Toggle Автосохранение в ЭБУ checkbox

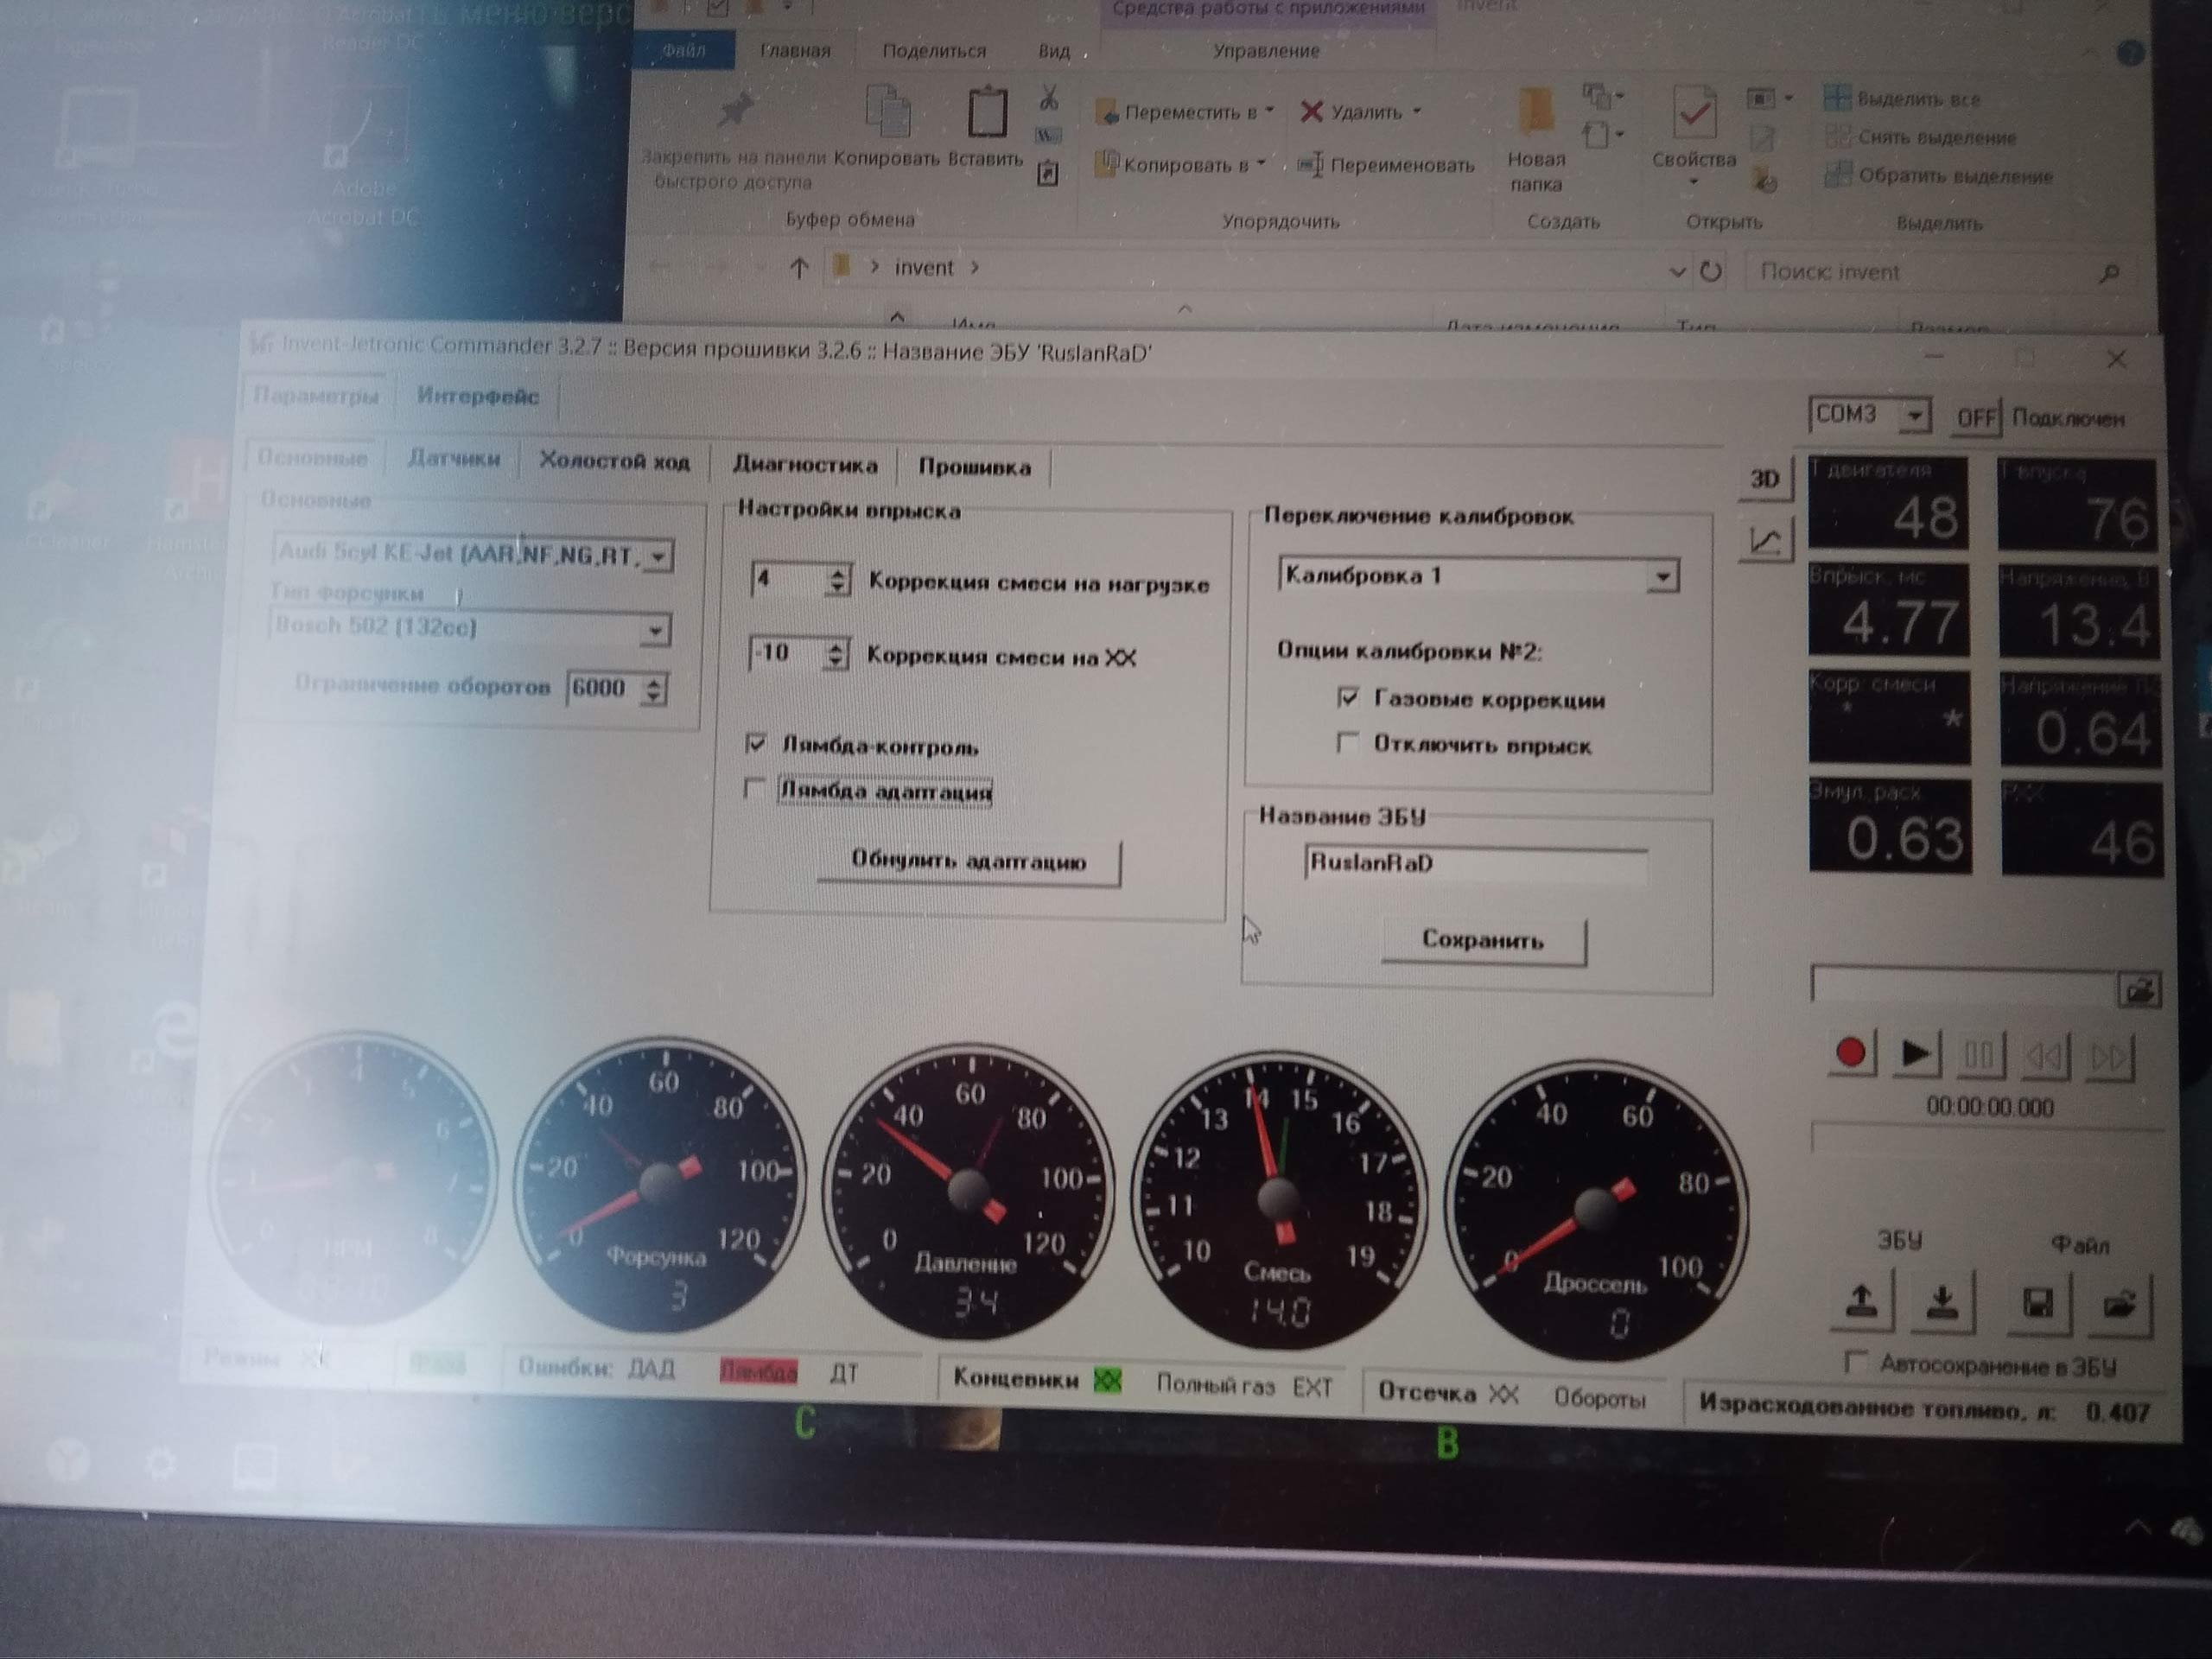[x=1856, y=1362]
